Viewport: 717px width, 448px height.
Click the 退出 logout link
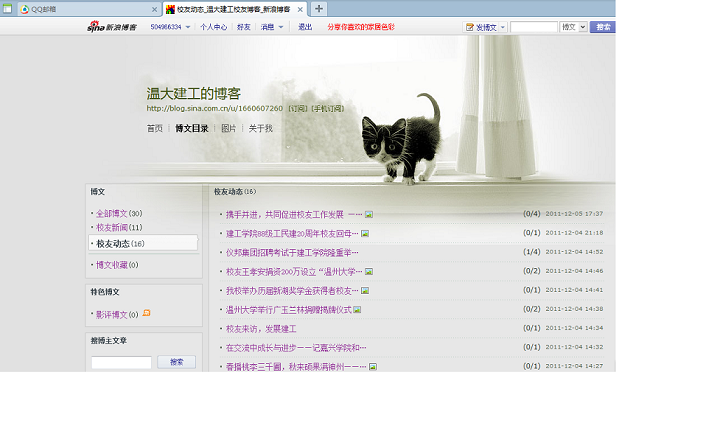pos(305,27)
